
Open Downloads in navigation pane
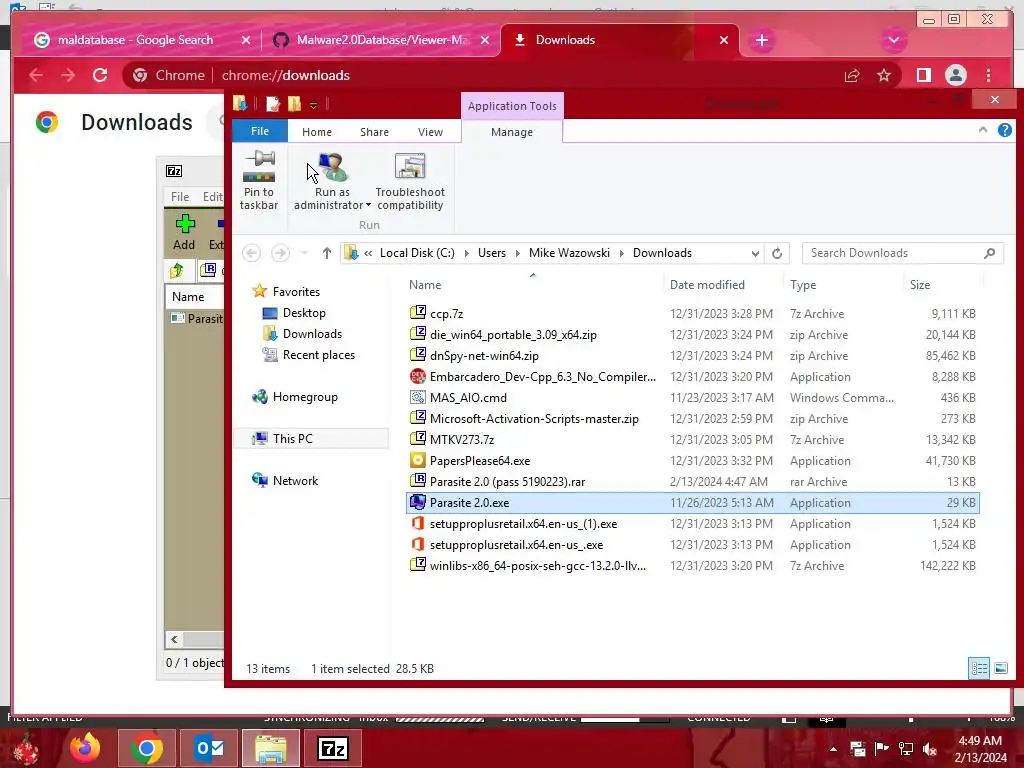click(312, 334)
